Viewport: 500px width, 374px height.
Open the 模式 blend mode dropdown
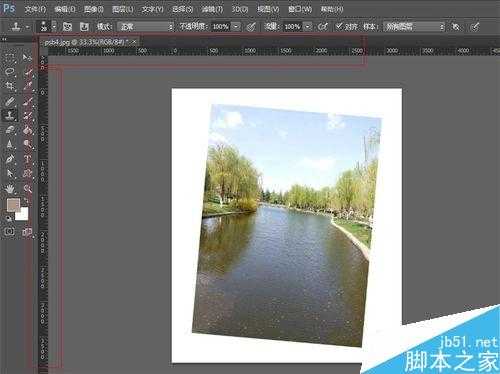(146, 27)
